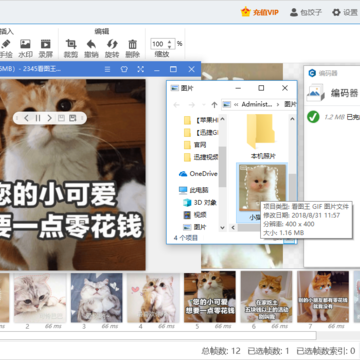Increase the zoom percentage stepper

pos(170,42)
